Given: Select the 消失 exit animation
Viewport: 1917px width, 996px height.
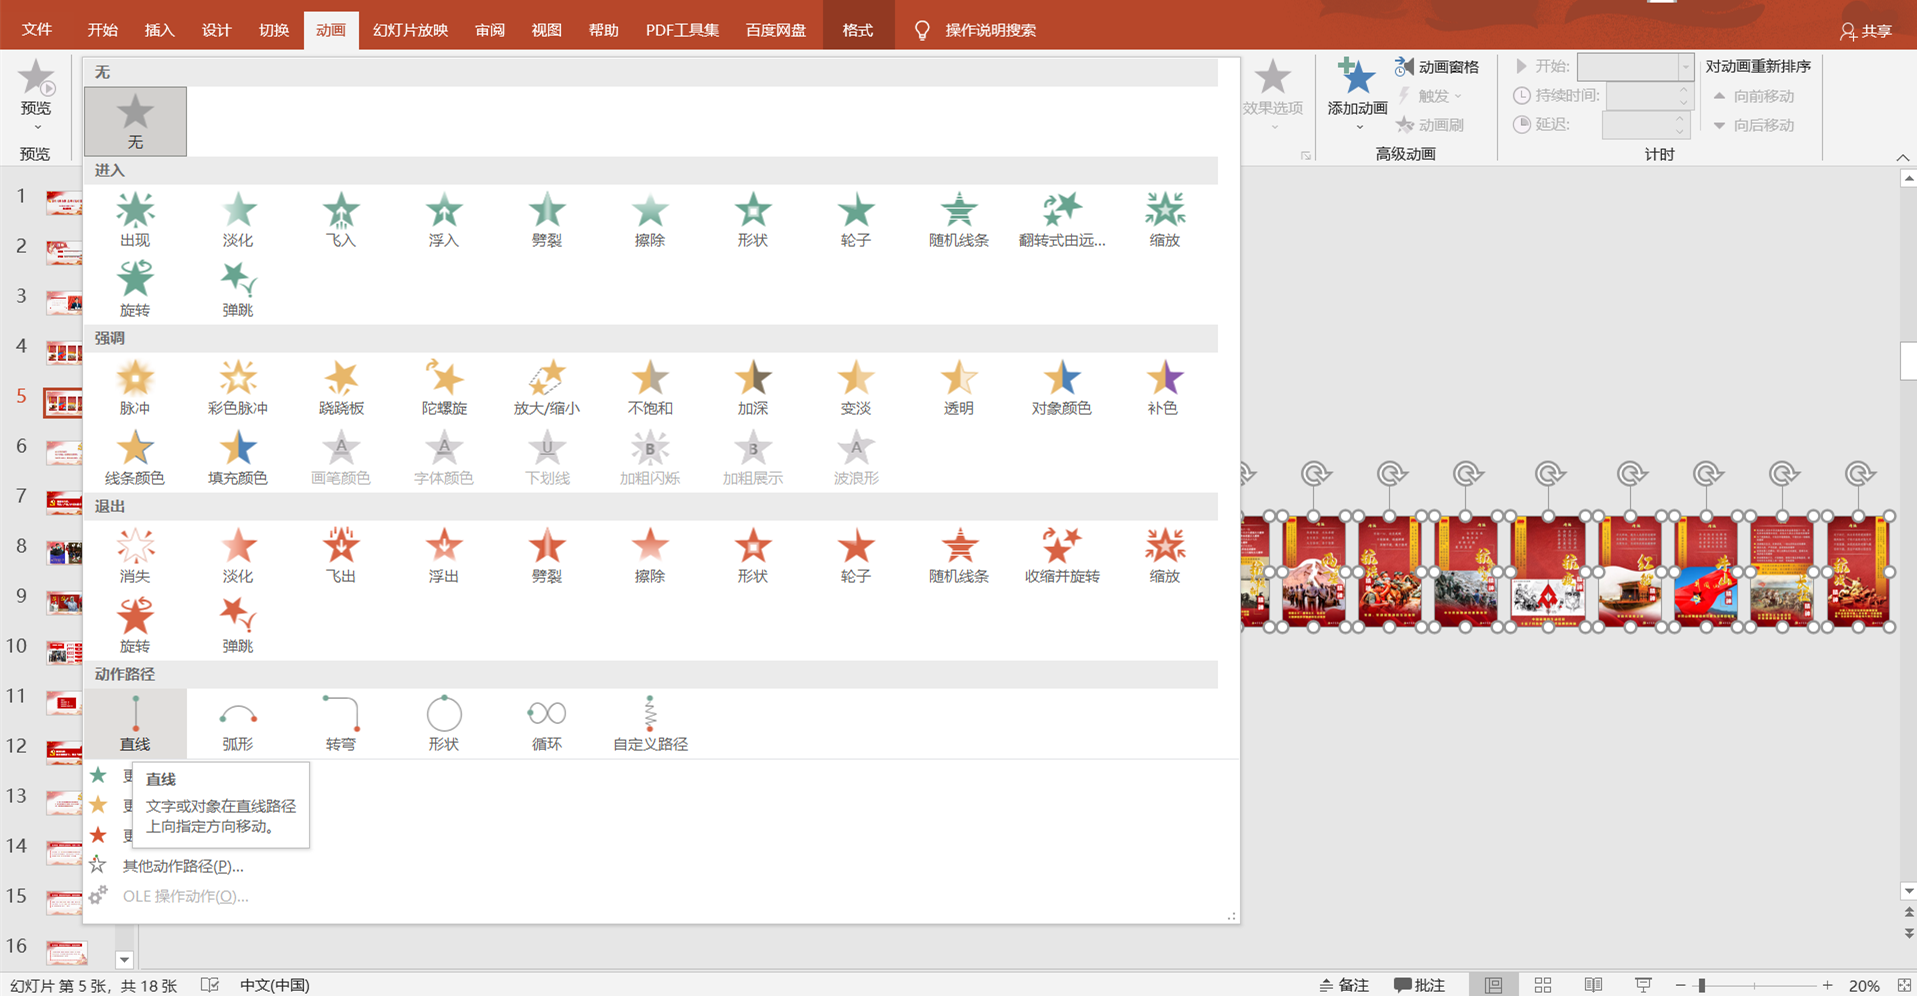Looking at the screenshot, I should [x=135, y=556].
